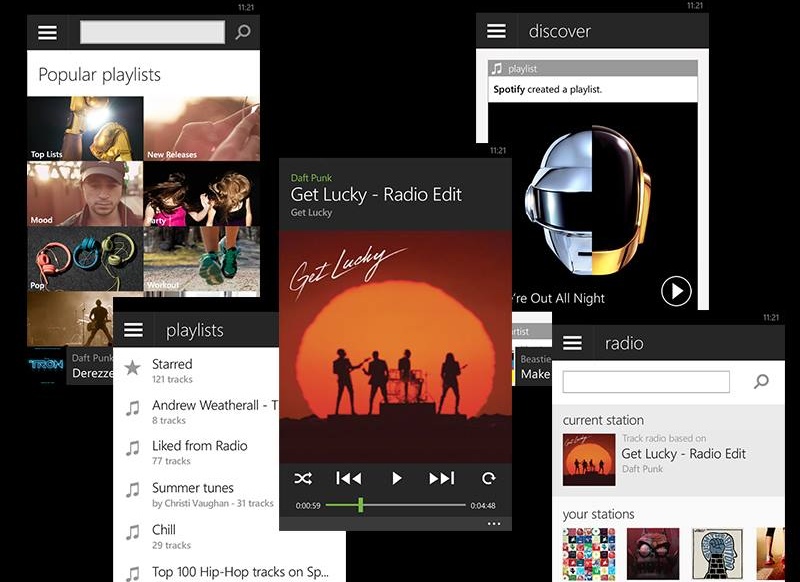800x582 pixels.
Task: Click the Daft Punk artist name in player
Action: click(x=311, y=178)
